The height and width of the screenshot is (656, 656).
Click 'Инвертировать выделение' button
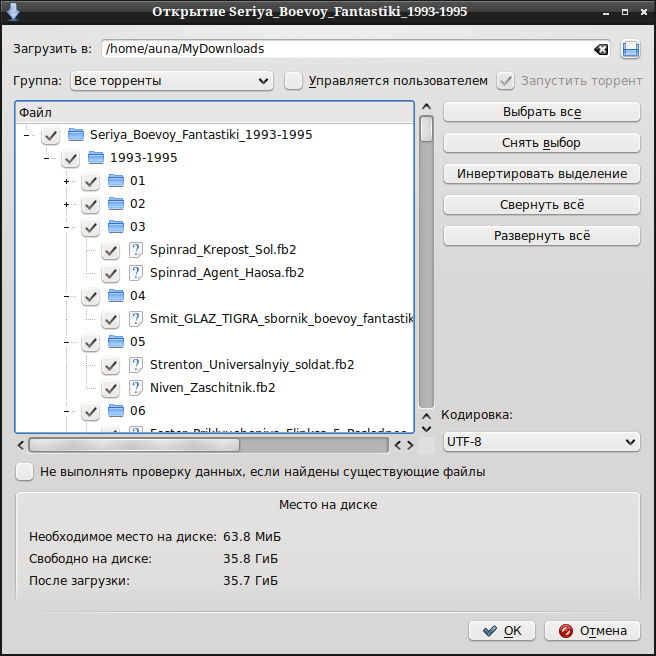541,174
